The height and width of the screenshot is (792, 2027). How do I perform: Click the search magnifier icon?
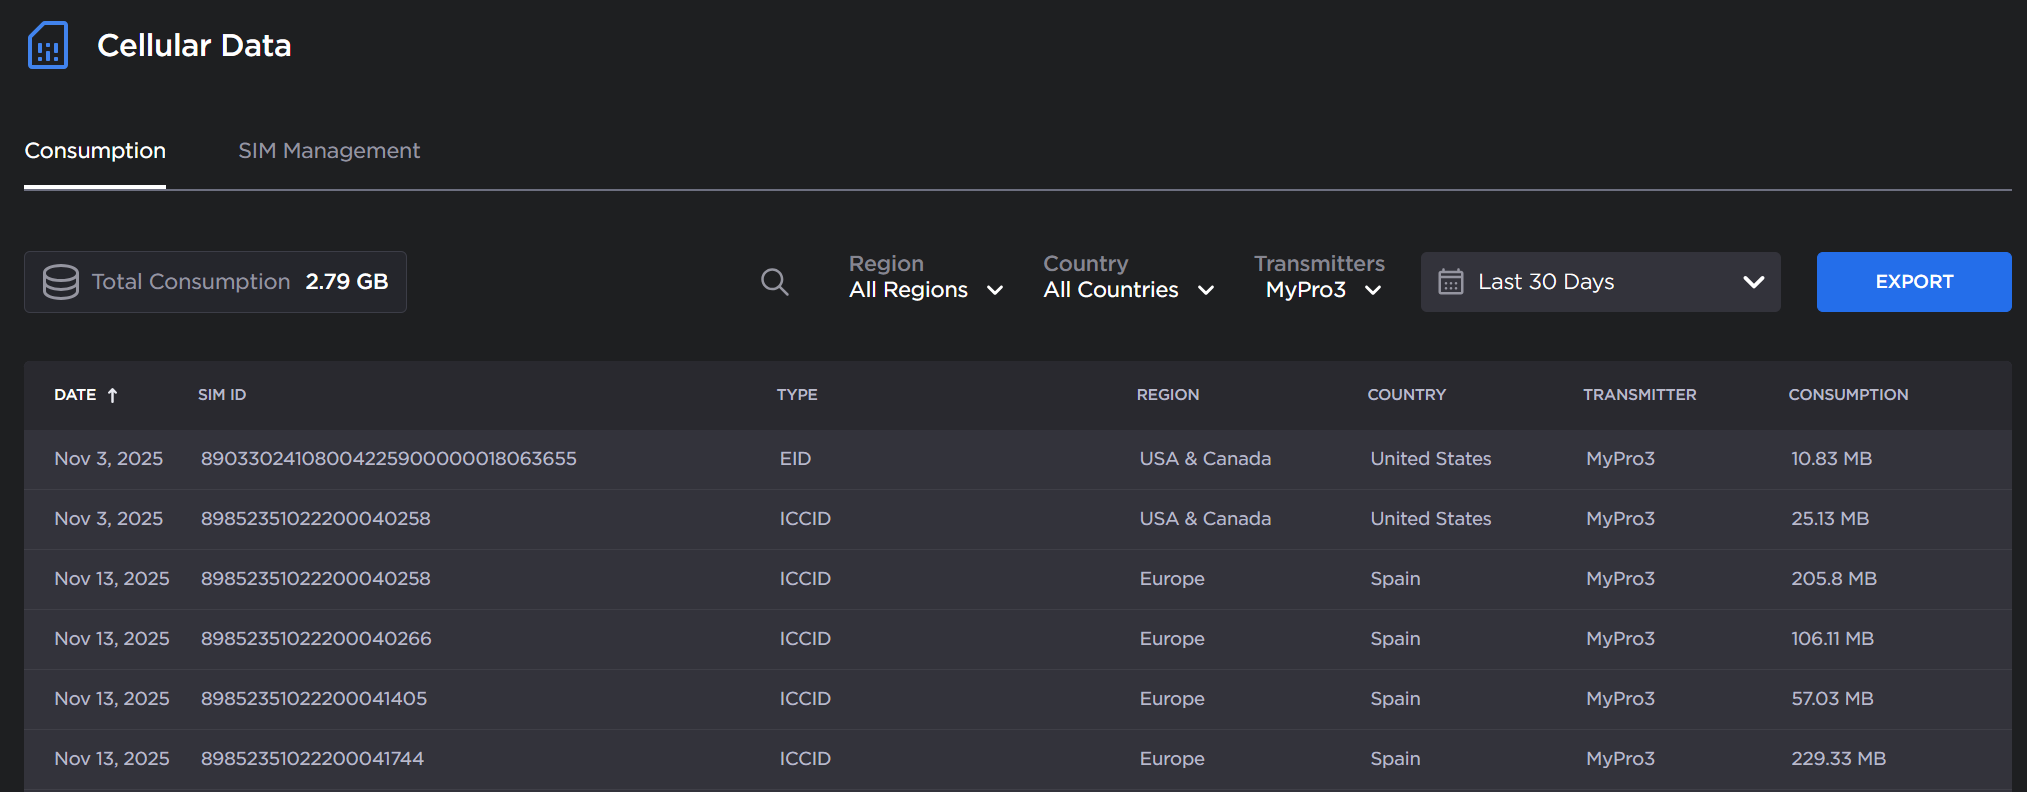click(x=774, y=282)
